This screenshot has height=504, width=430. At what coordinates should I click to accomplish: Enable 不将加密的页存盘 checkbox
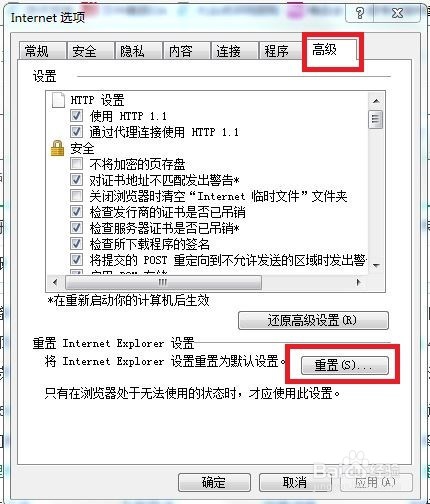point(76,164)
